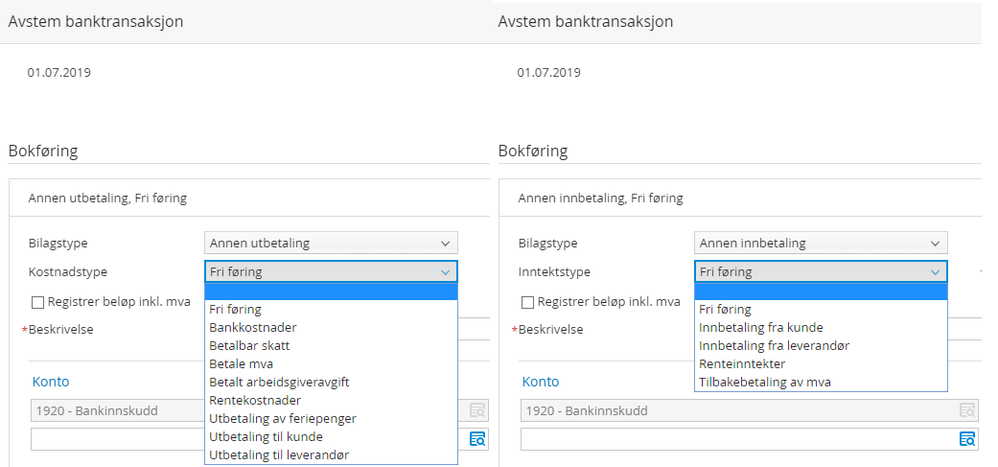Tick 'Registrer beløp inkl. mva' in utbetaling form

click(38, 302)
